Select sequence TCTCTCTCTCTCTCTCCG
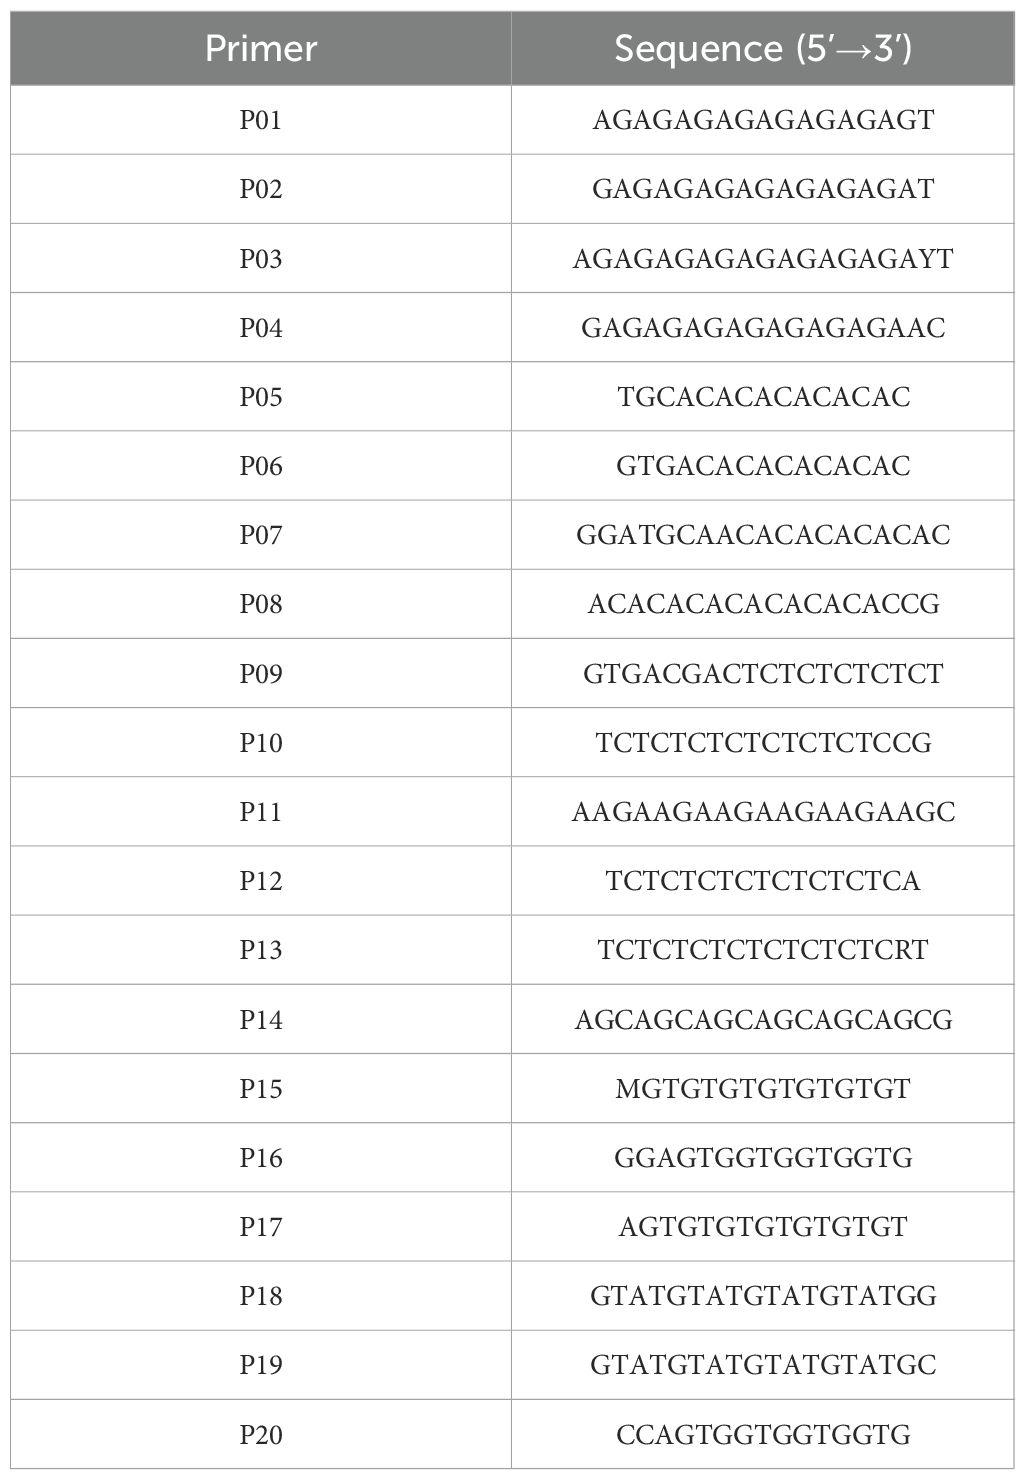This screenshot has height=1480, width=1026. (x=763, y=743)
